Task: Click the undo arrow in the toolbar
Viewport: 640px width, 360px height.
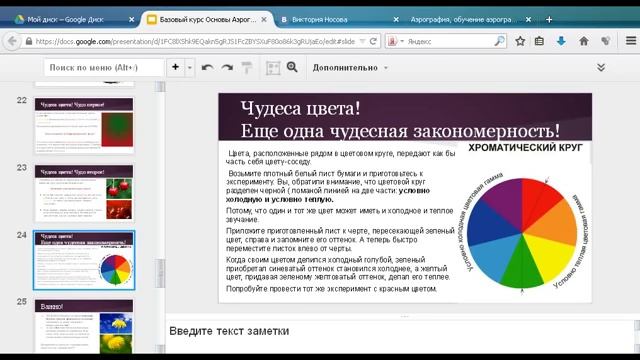Action: pyautogui.click(x=207, y=68)
